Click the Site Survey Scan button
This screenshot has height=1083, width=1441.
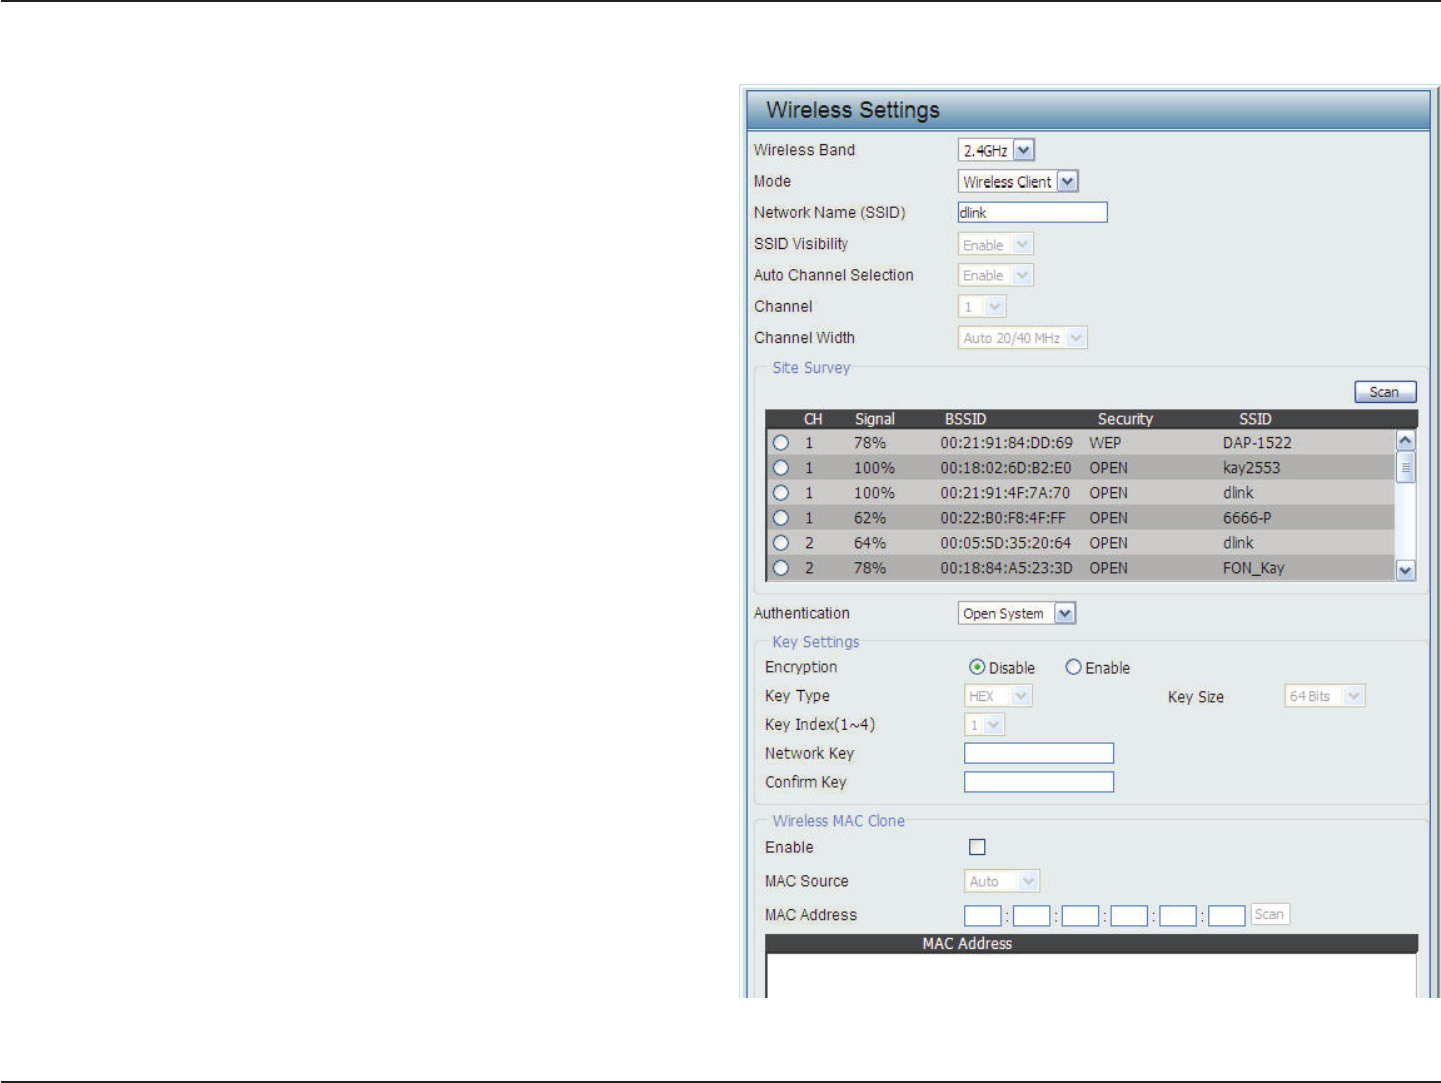click(1385, 392)
